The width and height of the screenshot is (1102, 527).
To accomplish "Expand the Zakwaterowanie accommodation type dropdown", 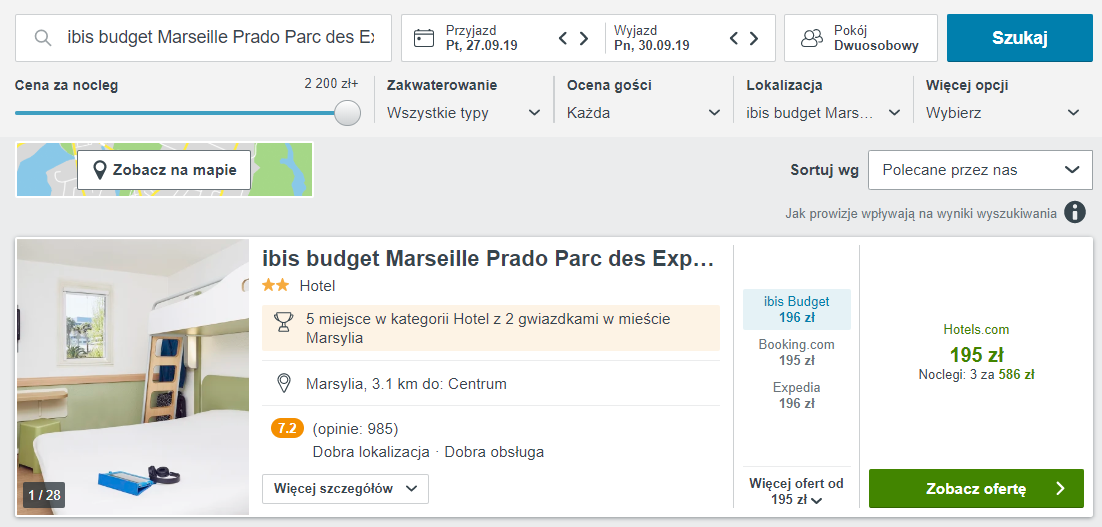I will pos(464,113).
